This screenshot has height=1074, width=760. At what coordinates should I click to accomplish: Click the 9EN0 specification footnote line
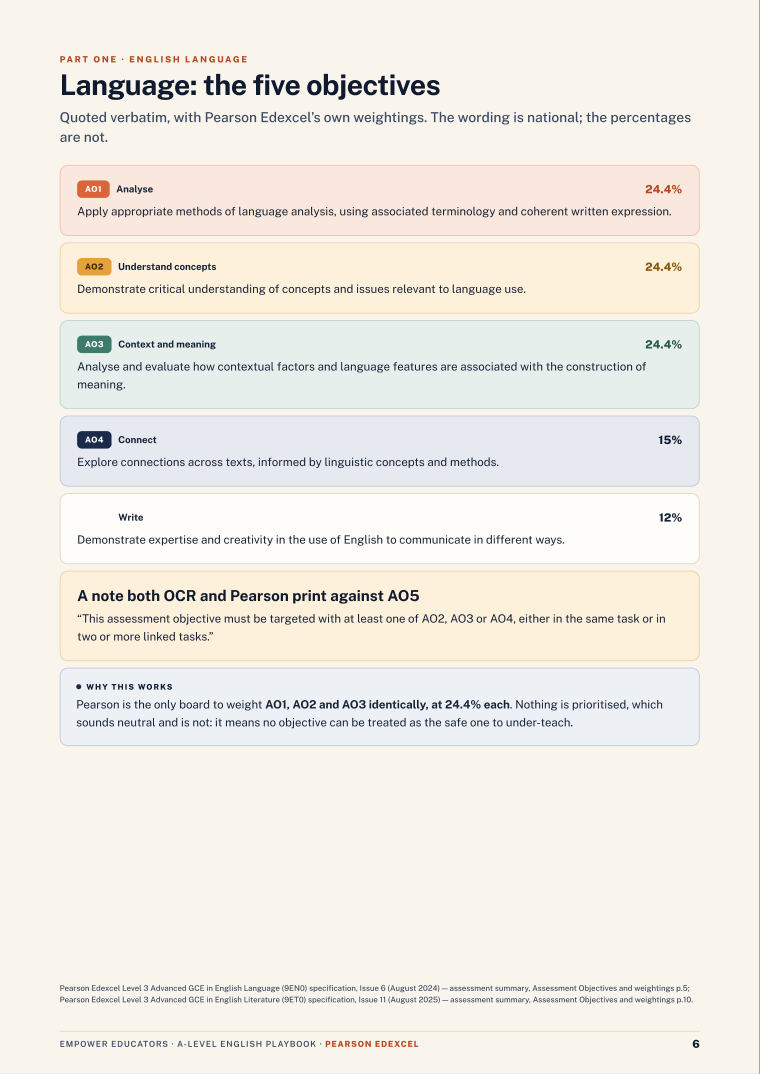pos(375,988)
